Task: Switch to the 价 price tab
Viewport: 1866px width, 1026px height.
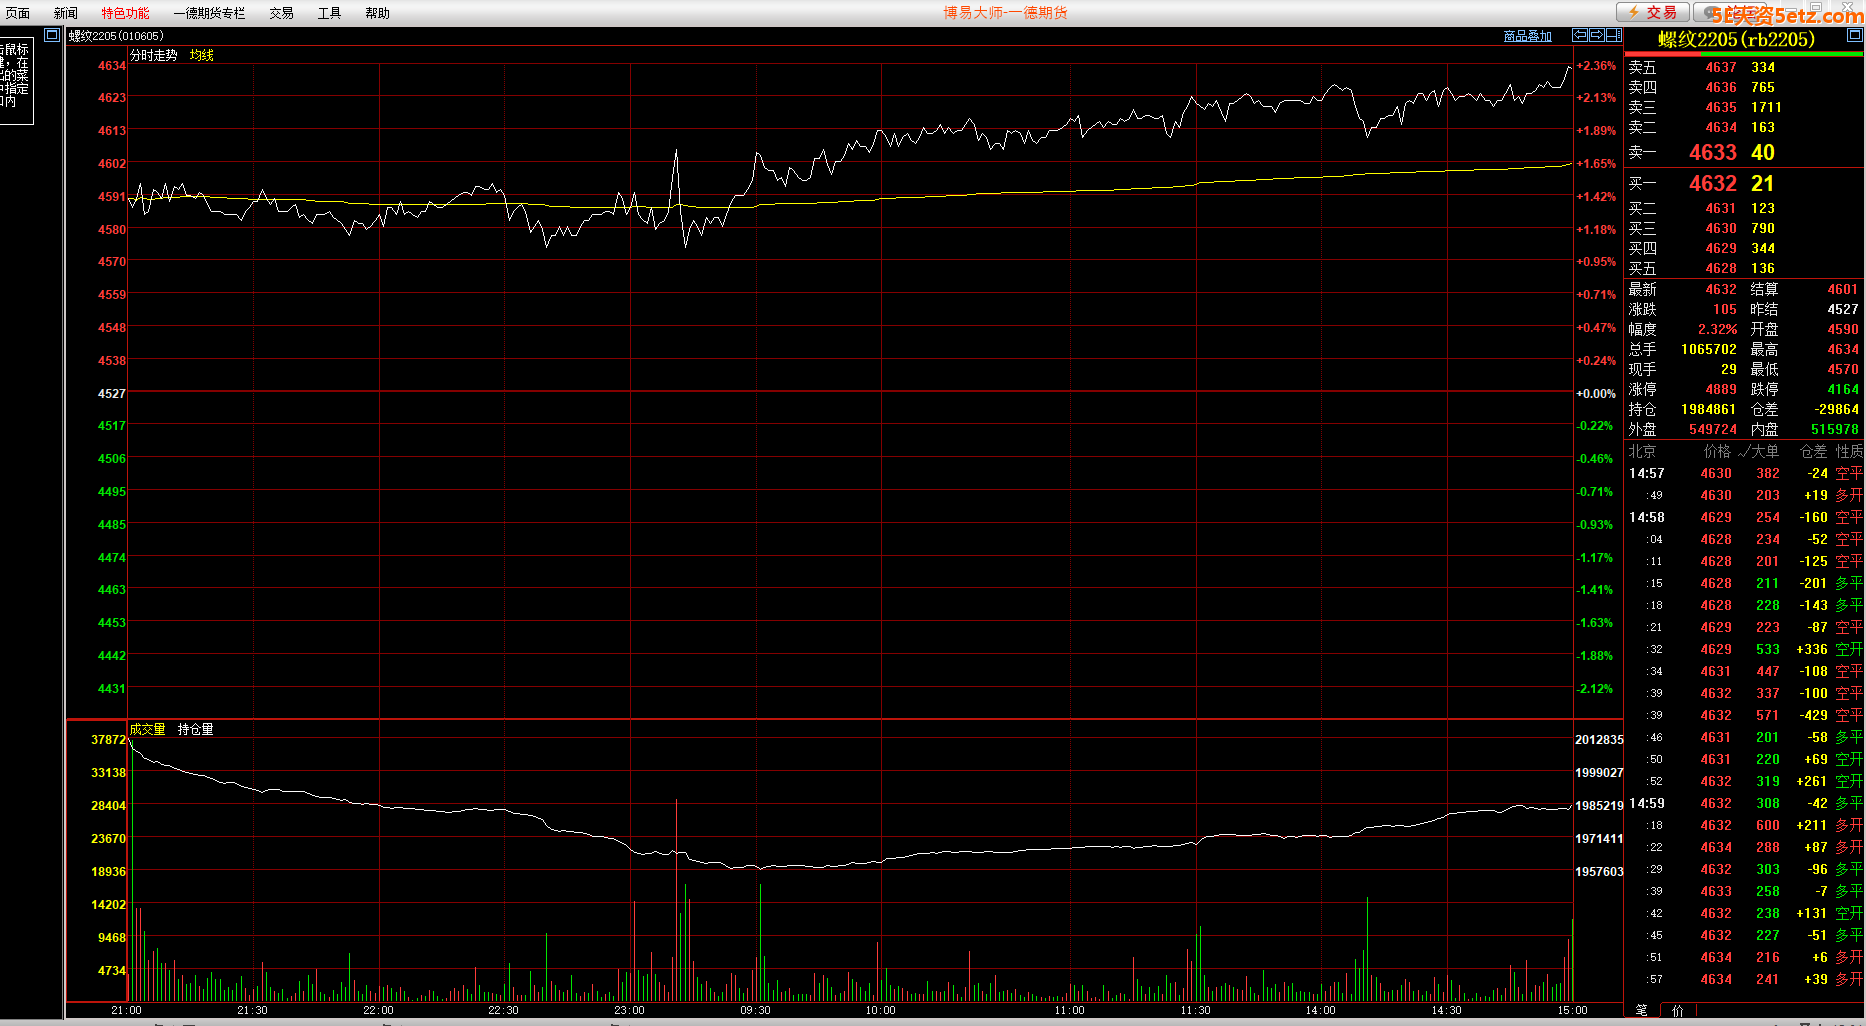Action: pyautogui.click(x=1677, y=1010)
